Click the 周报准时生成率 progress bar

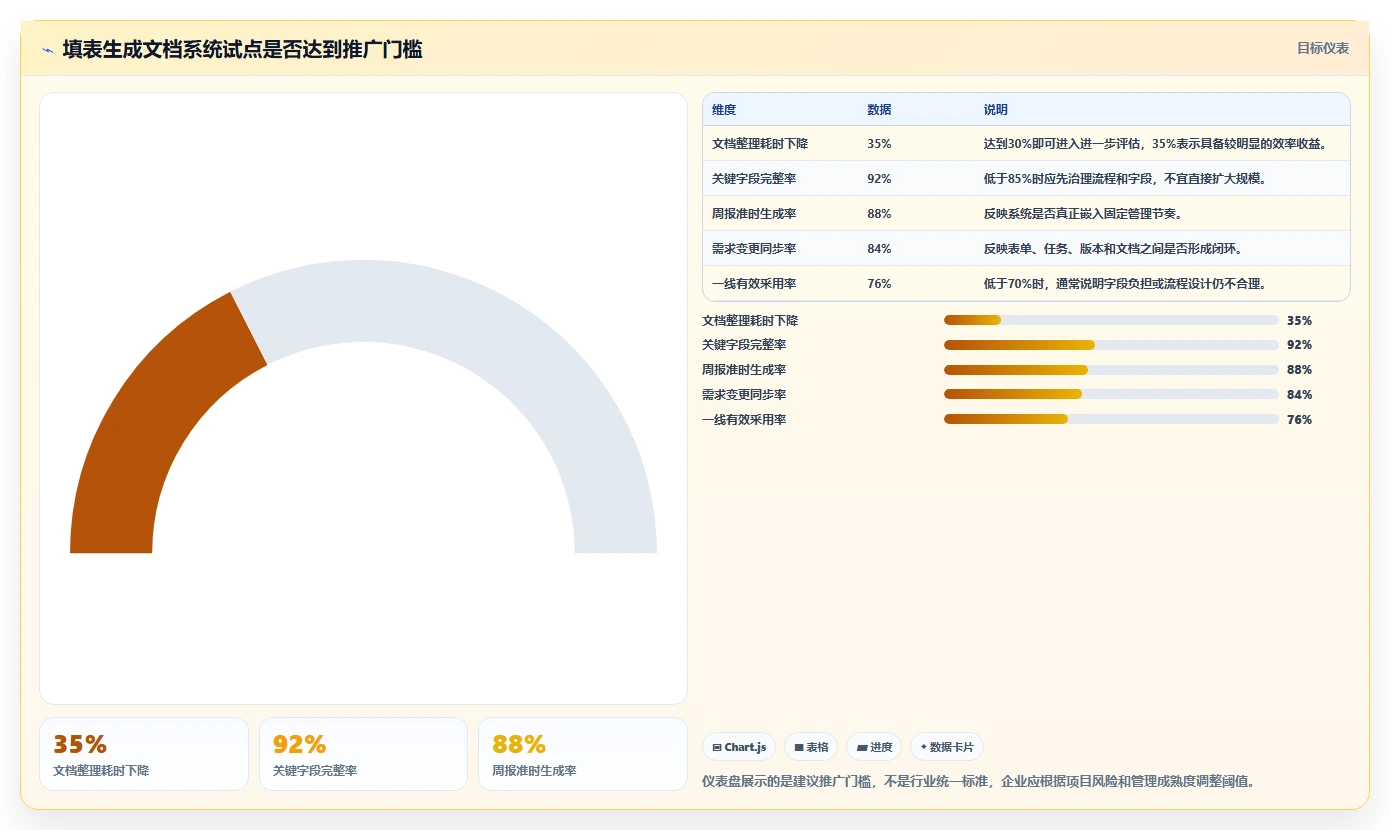point(1111,370)
